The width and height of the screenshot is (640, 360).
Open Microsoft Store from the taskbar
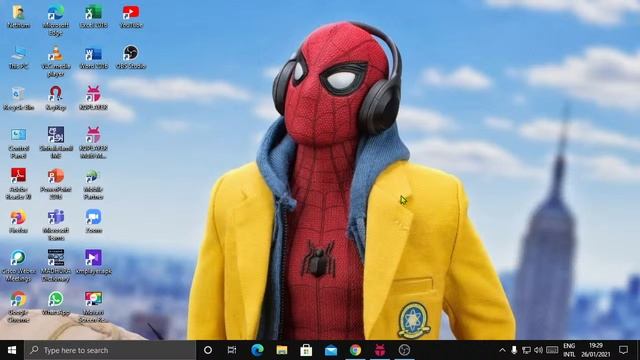pos(306,350)
